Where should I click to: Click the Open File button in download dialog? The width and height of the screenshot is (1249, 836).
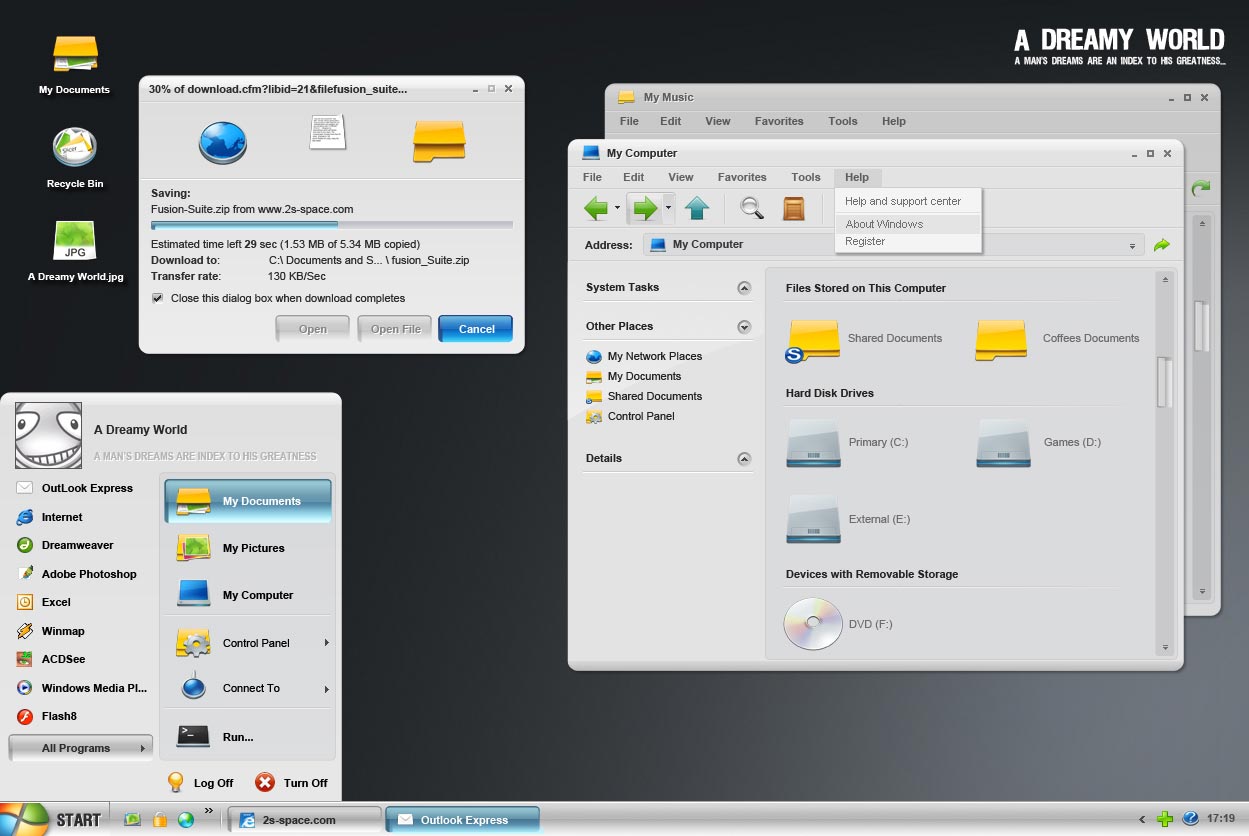pyautogui.click(x=395, y=328)
